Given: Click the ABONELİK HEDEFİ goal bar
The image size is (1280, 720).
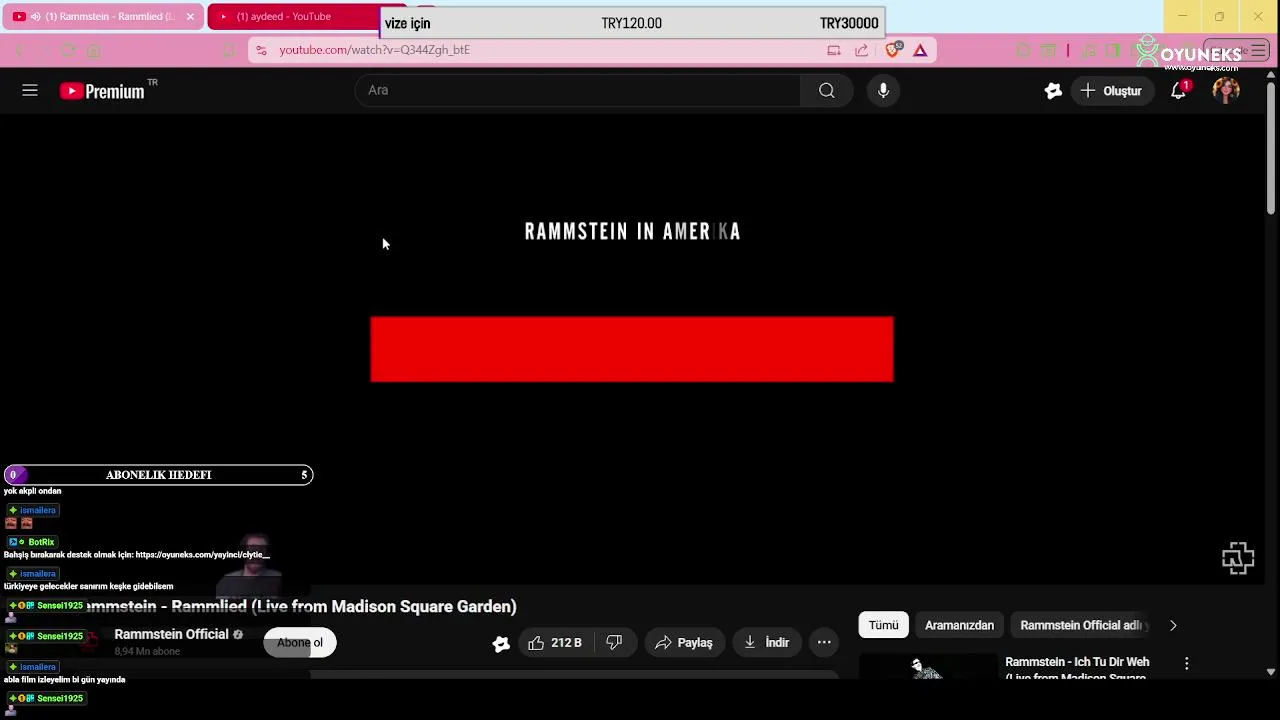Looking at the screenshot, I should 158,475.
